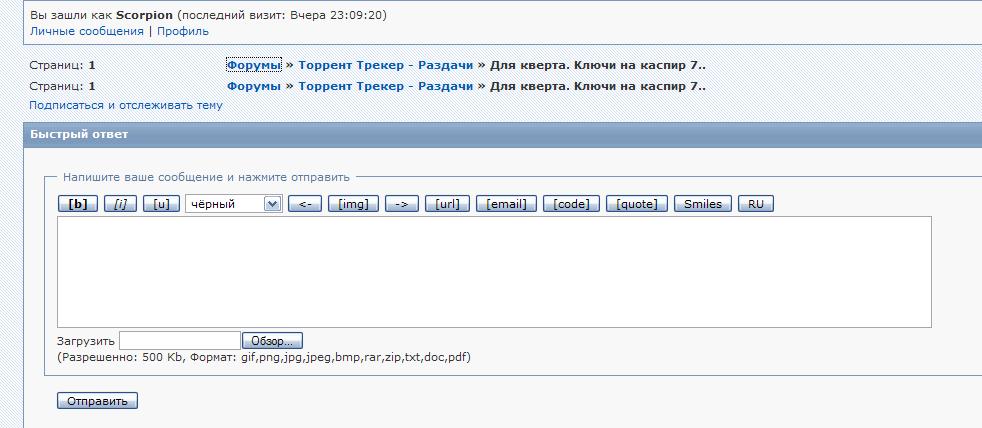The image size is (982, 428).
Task: Add a quote using the [quote] button
Action: (x=637, y=204)
